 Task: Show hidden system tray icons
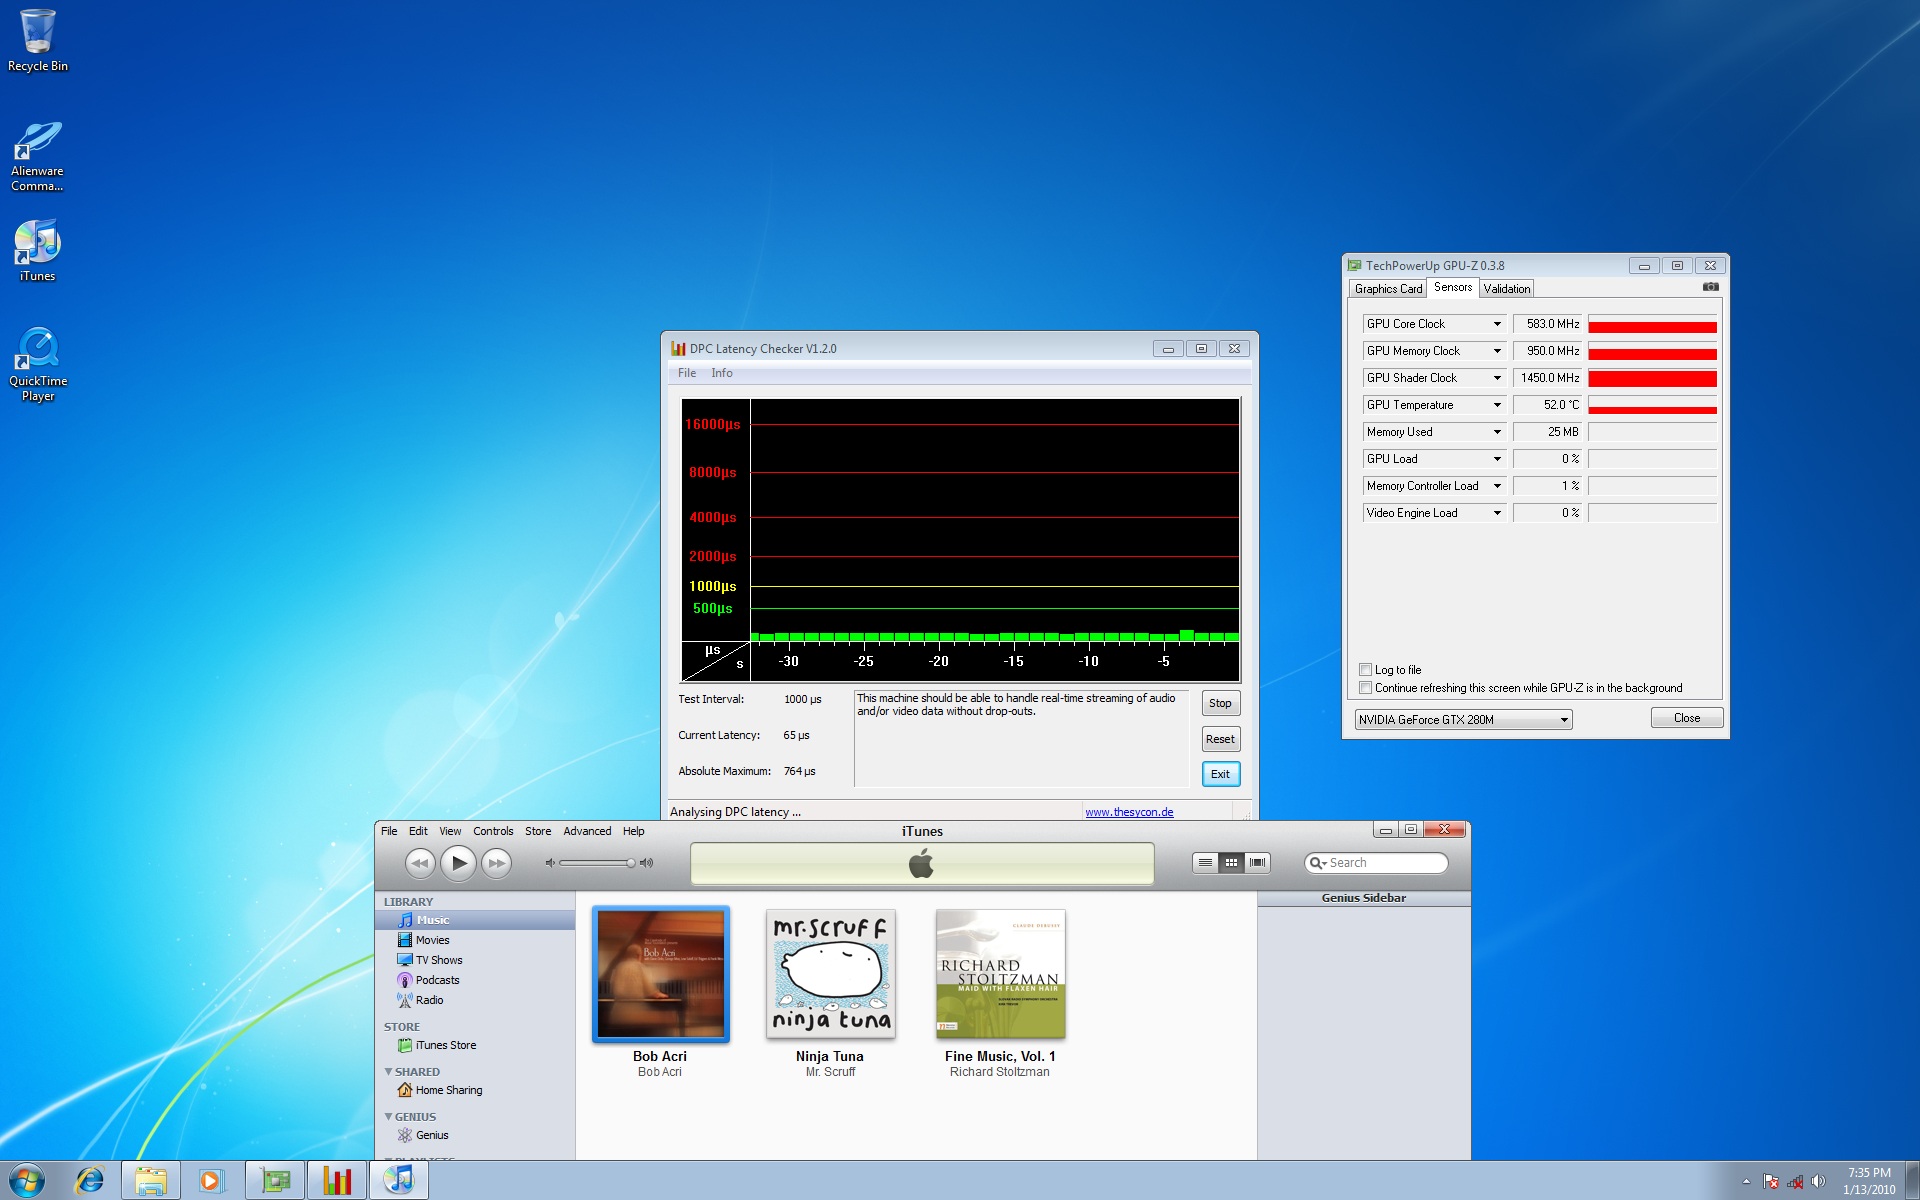(x=1746, y=1181)
